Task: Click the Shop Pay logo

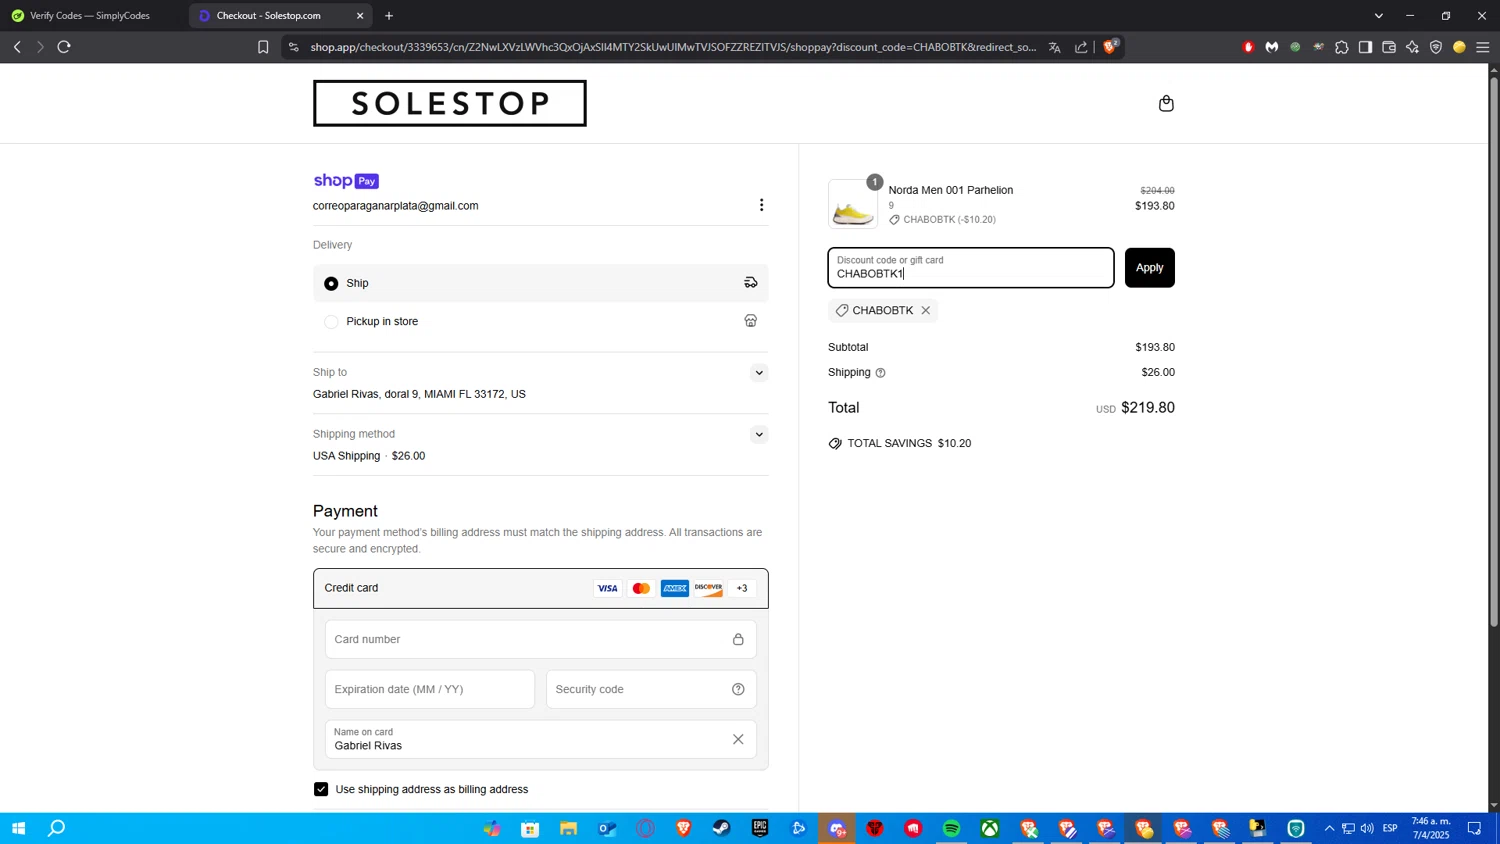Action: [x=346, y=181]
